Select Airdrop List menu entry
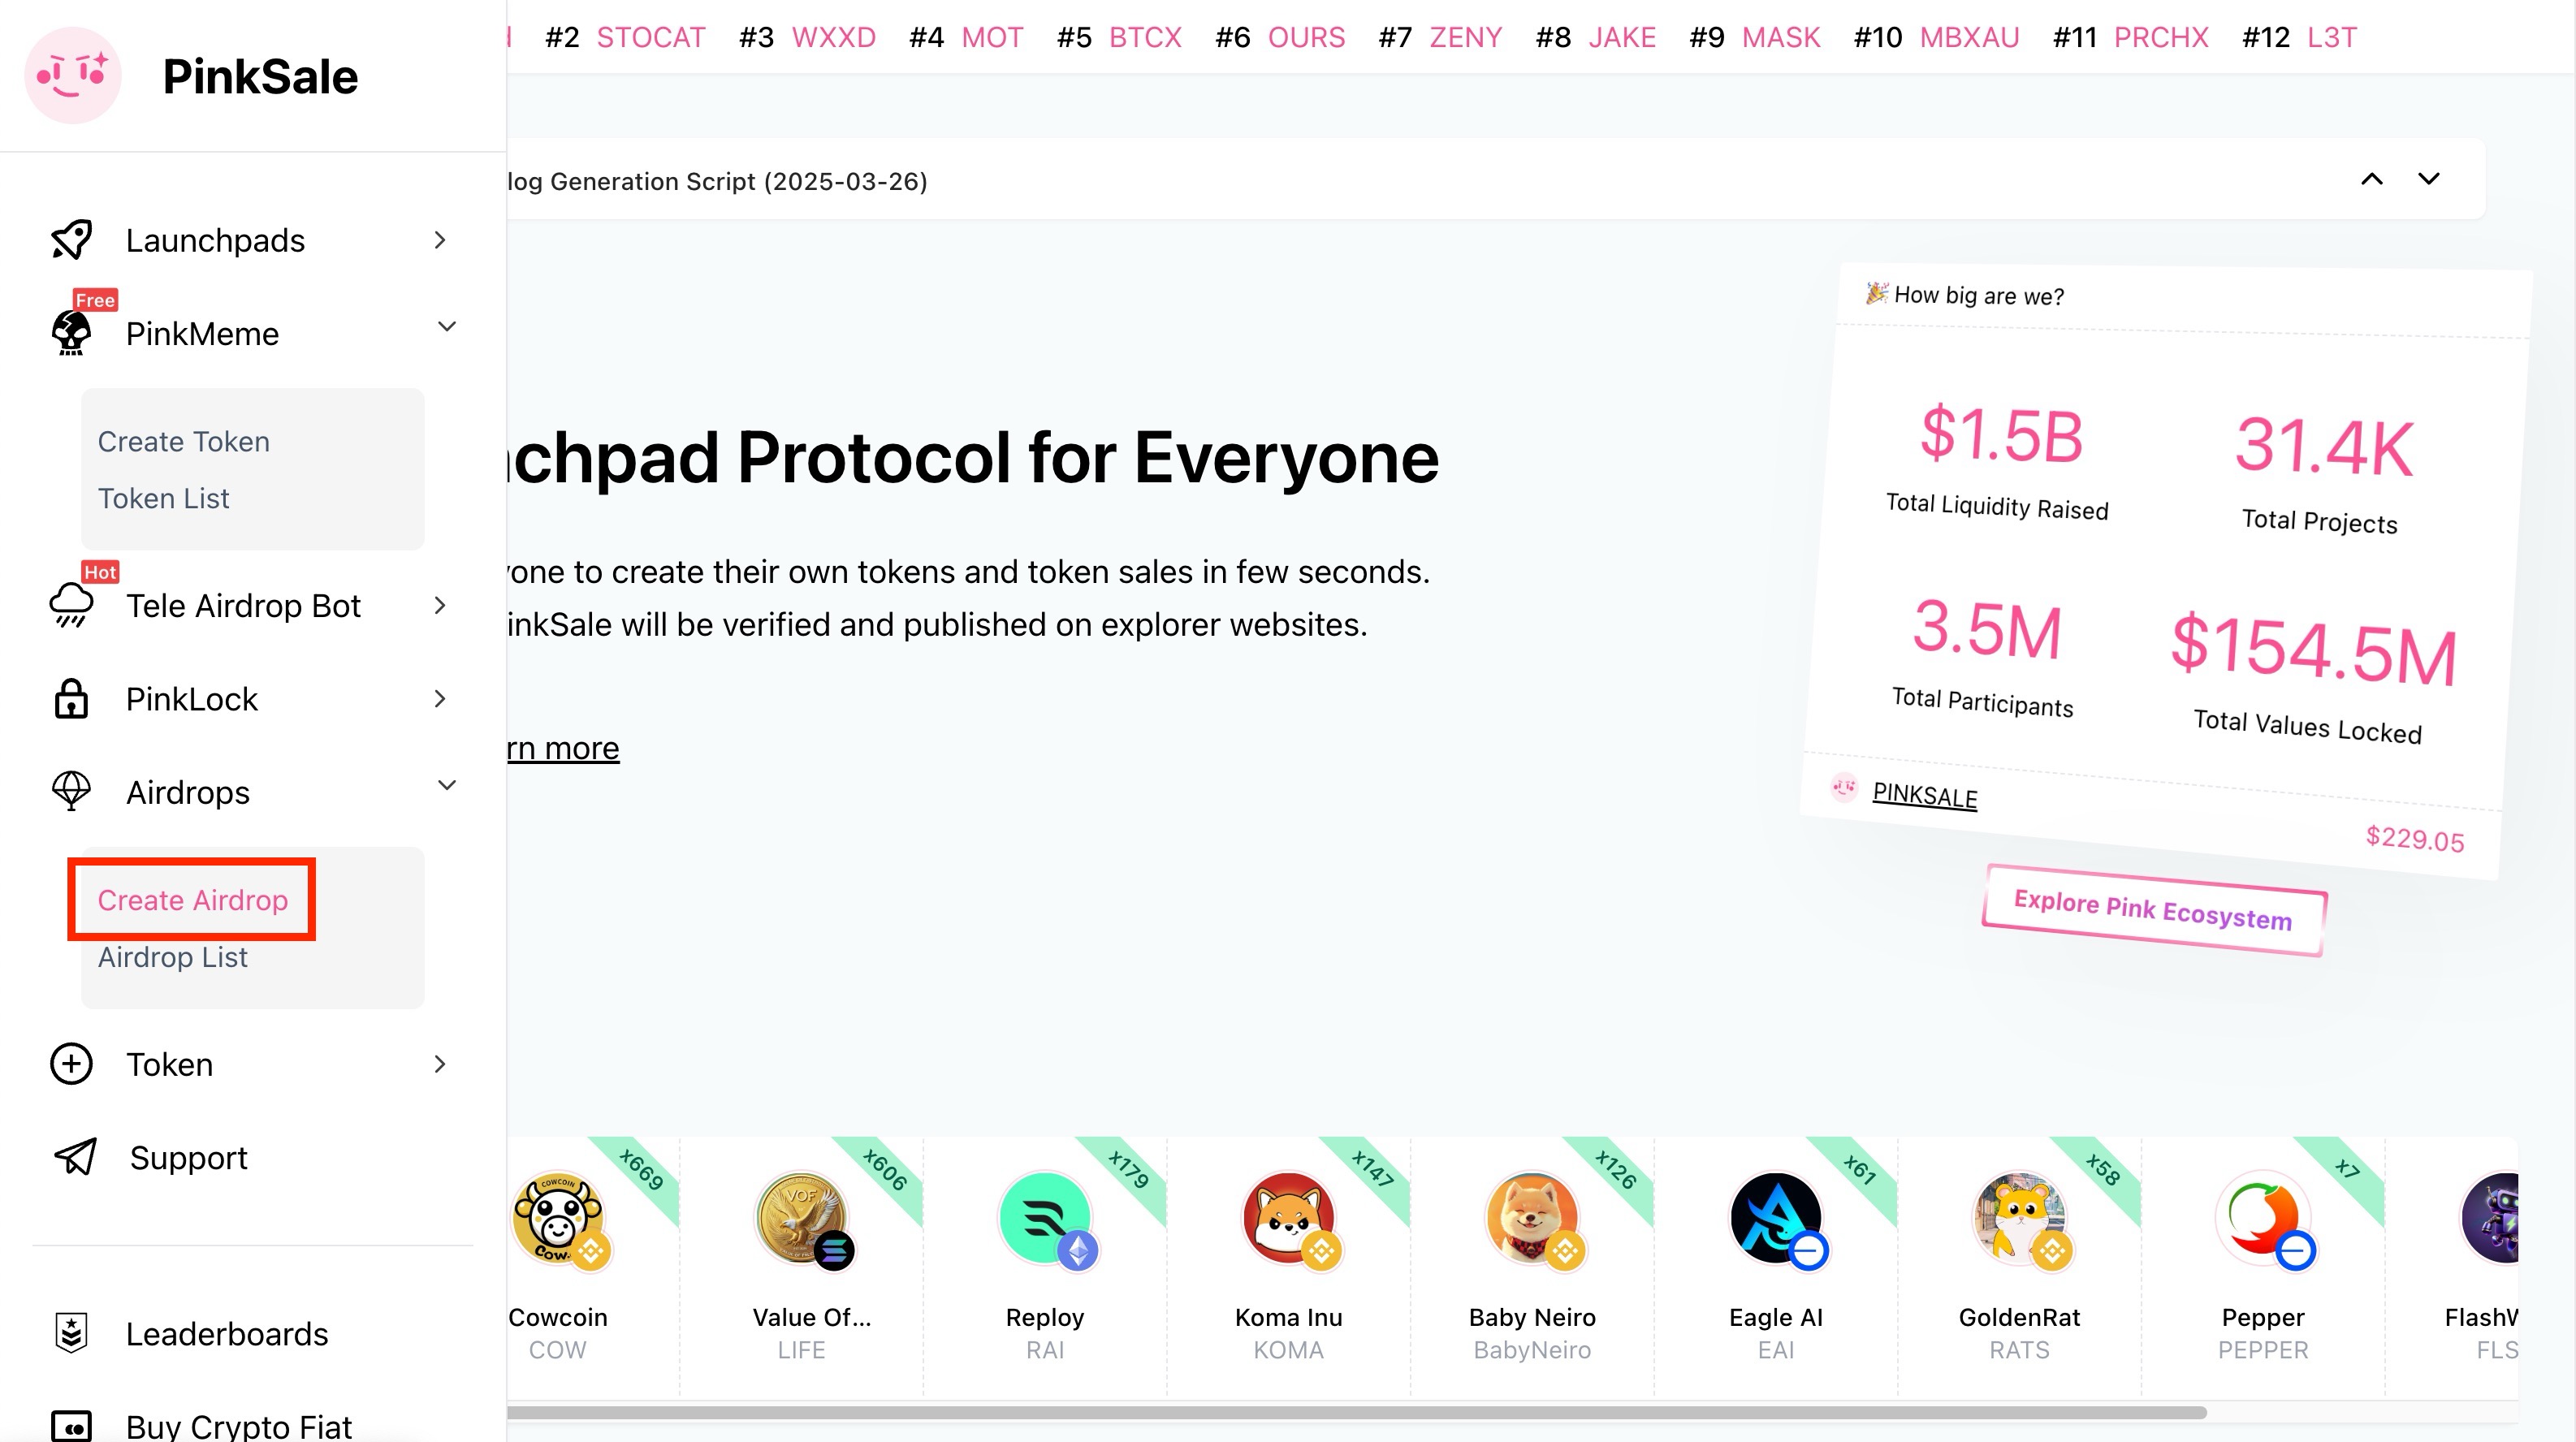 [x=172, y=957]
